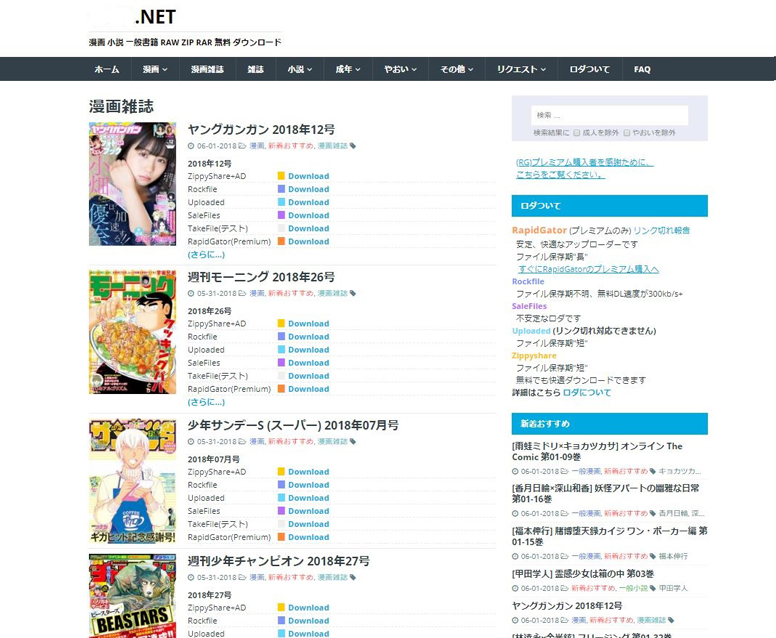Click orange RapidGator icon for 週刊モーニング
Screen dimensions: 776x638
tap(281, 389)
